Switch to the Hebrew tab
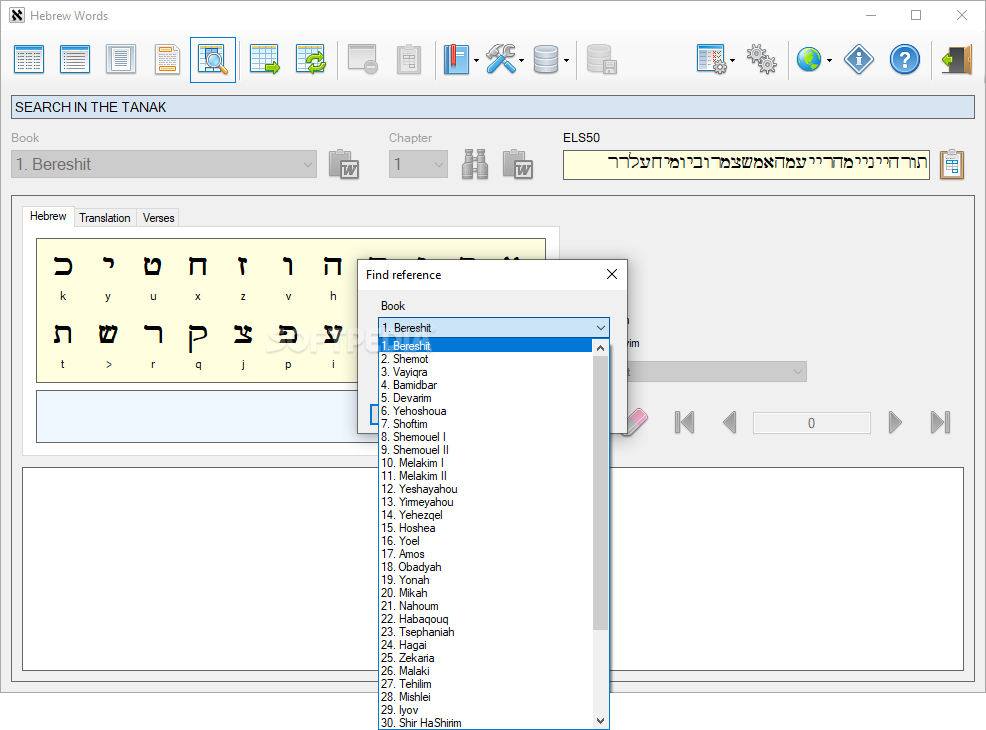This screenshot has width=986, height=730. (48, 216)
